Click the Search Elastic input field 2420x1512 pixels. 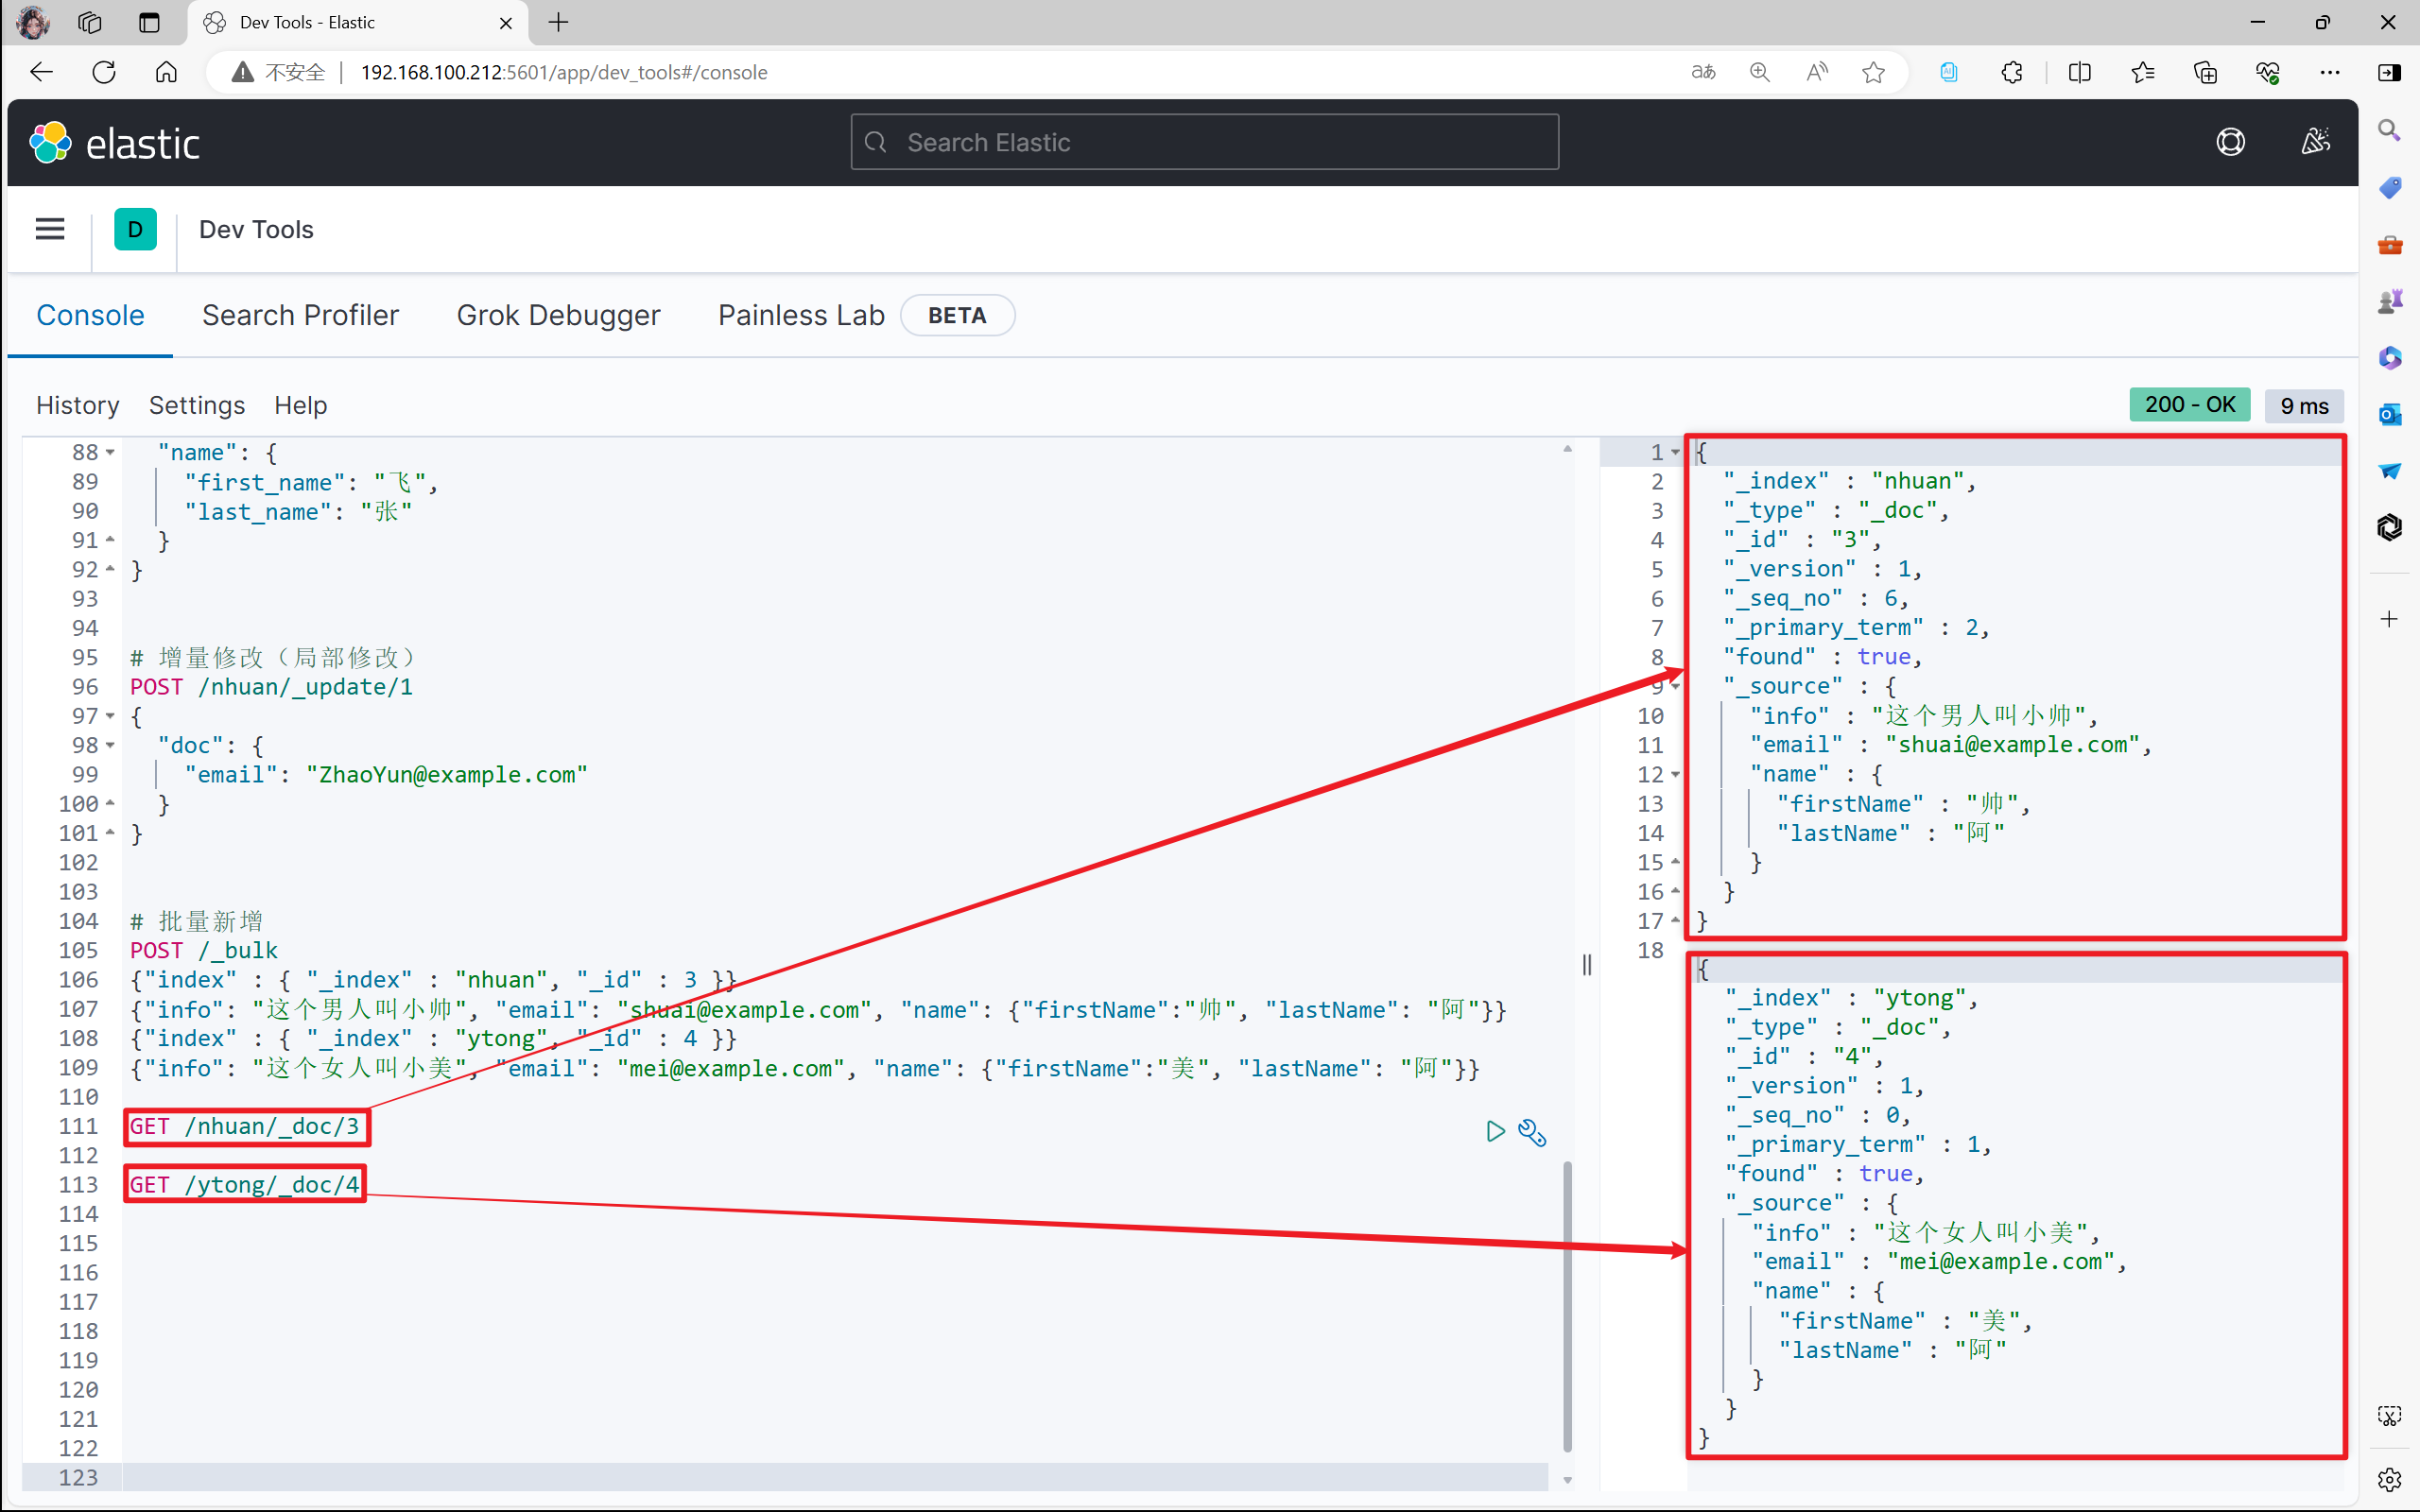pos(1204,142)
